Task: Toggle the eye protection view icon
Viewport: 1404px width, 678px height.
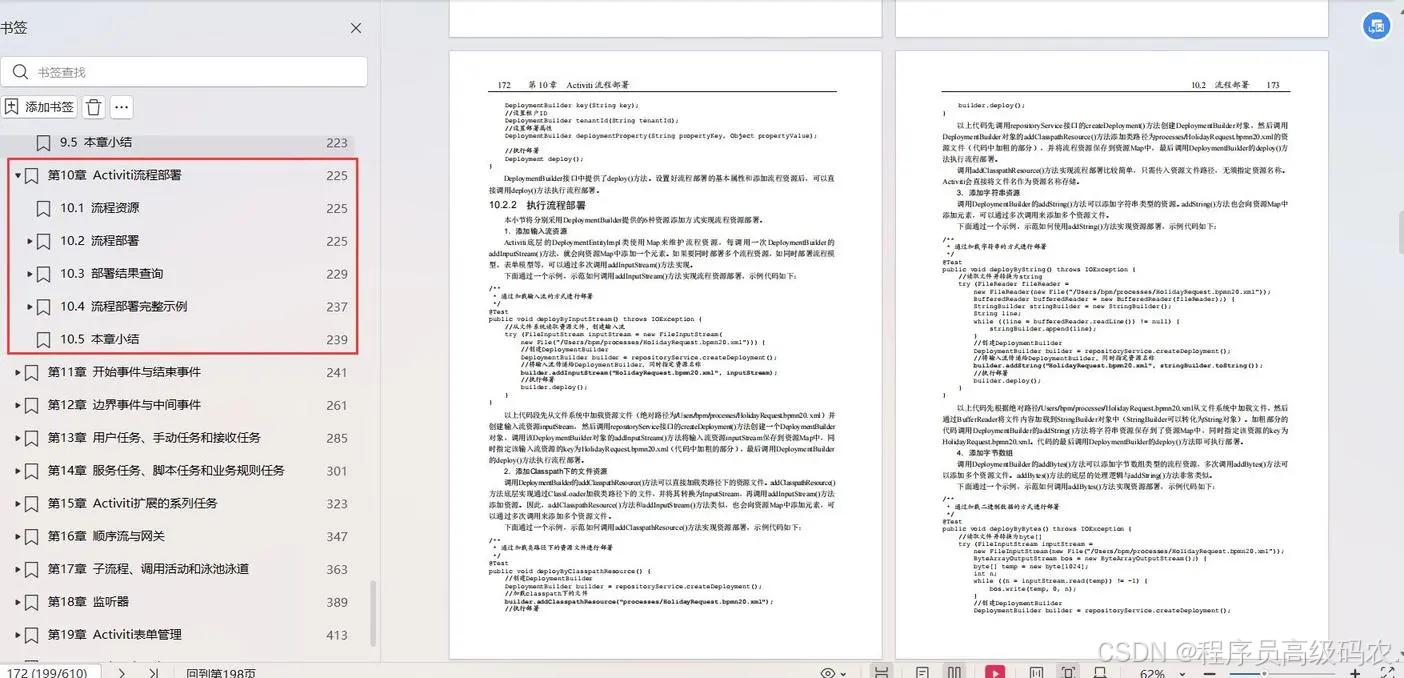Action: [828, 673]
